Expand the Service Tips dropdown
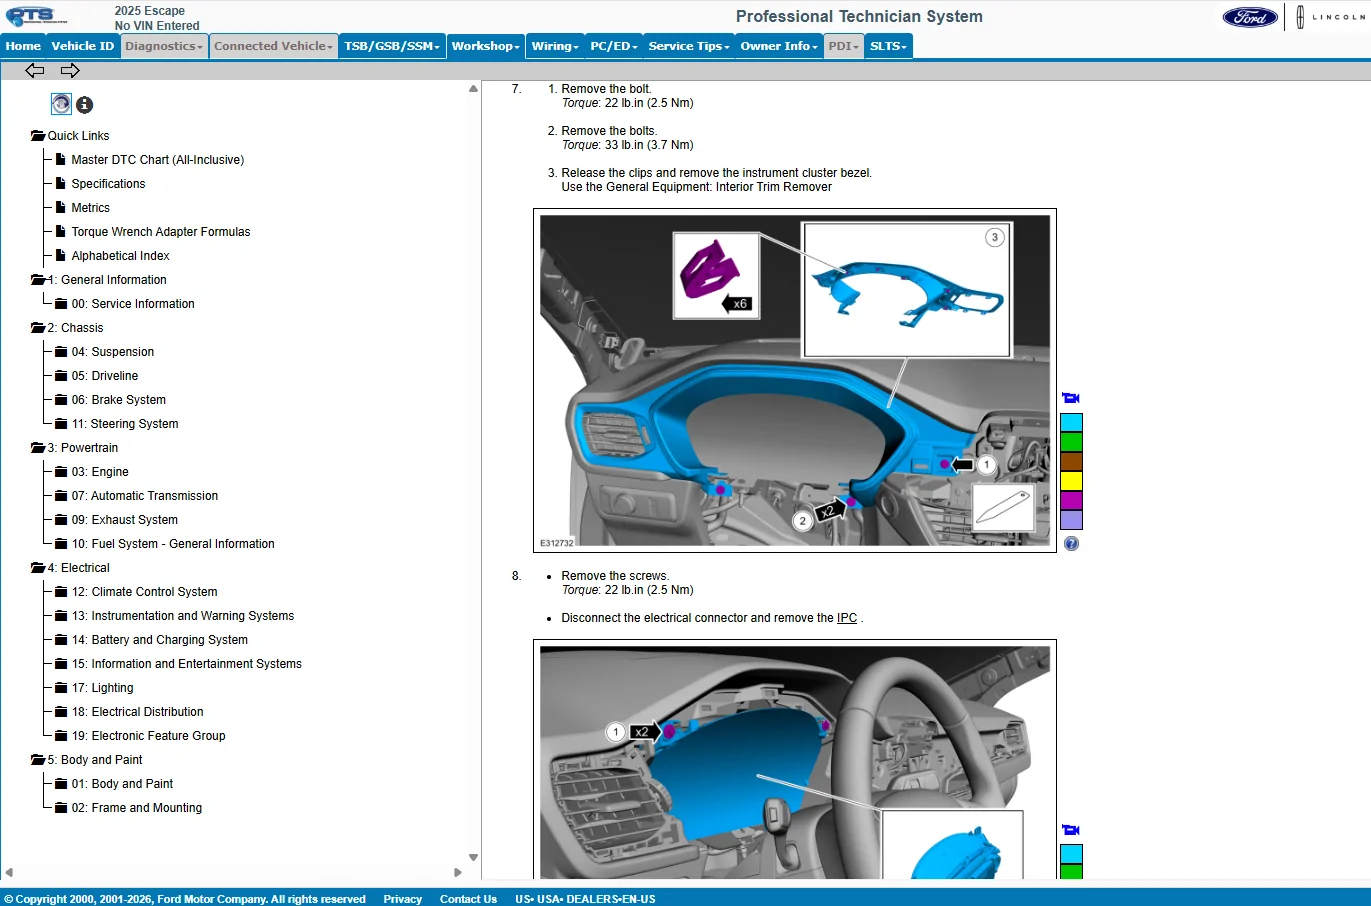 point(688,46)
